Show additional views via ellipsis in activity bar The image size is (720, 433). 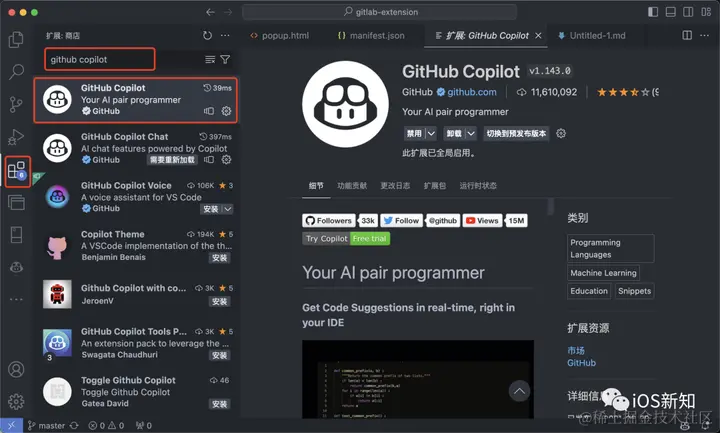[x=16, y=299]
